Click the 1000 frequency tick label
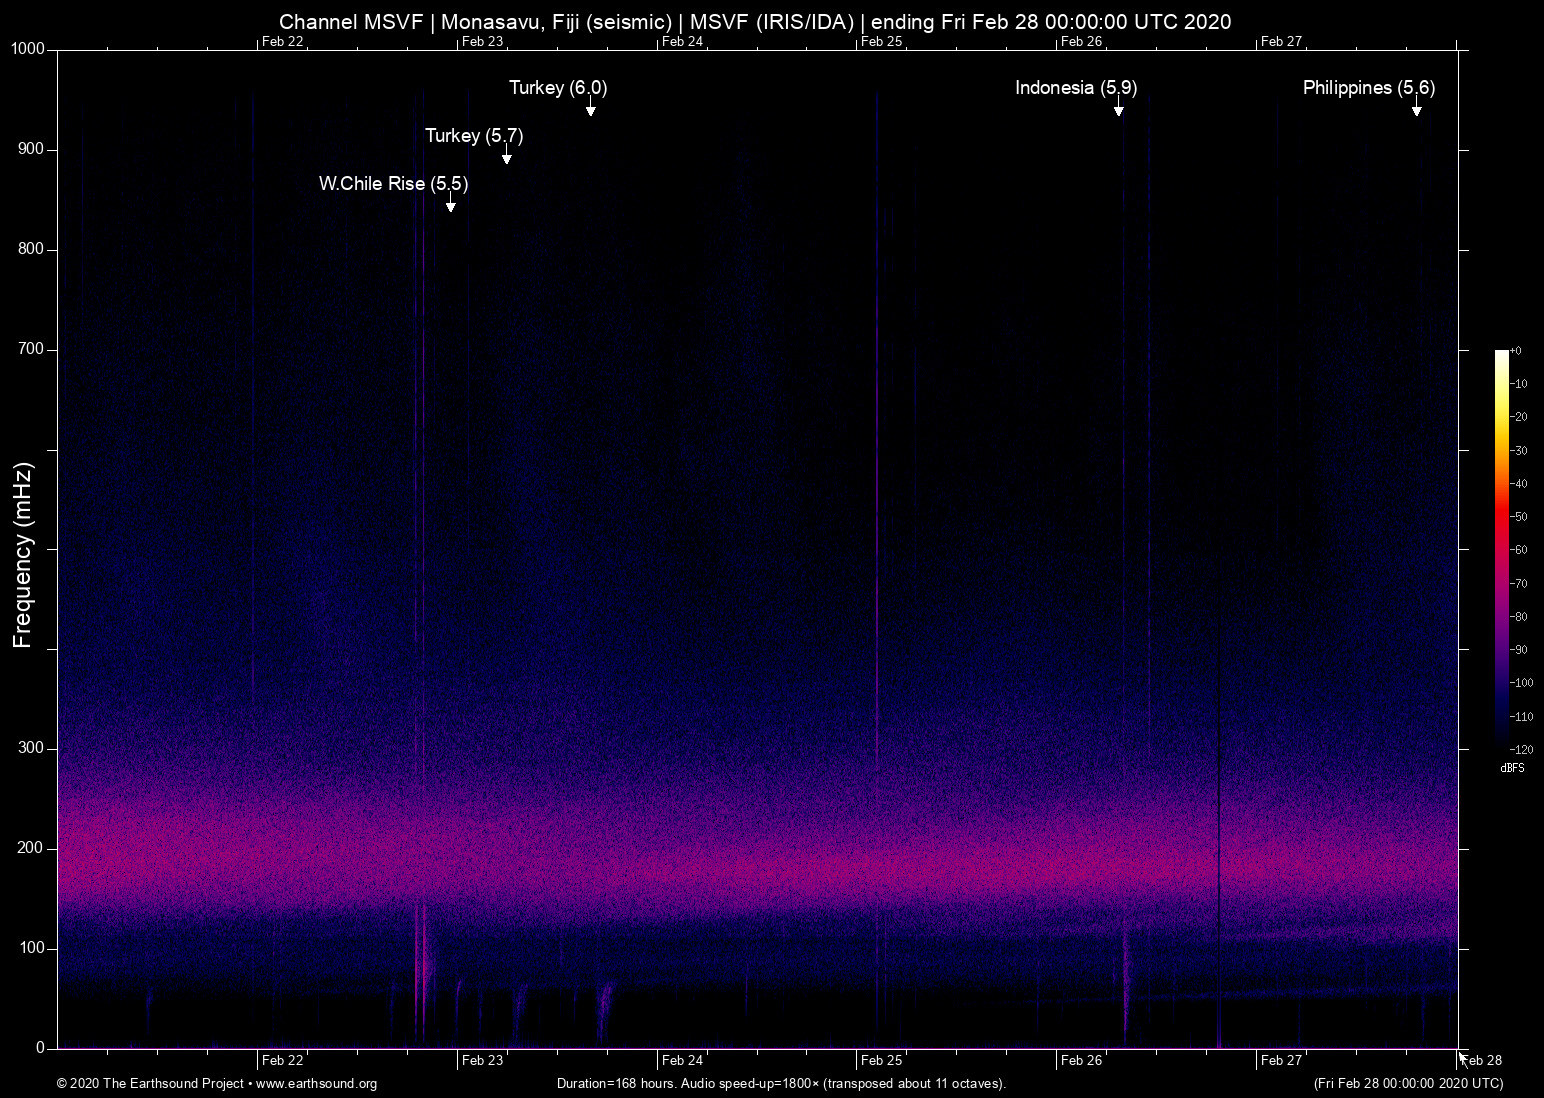This screenshot has height=1098, width=1544. tap(26, 48)
